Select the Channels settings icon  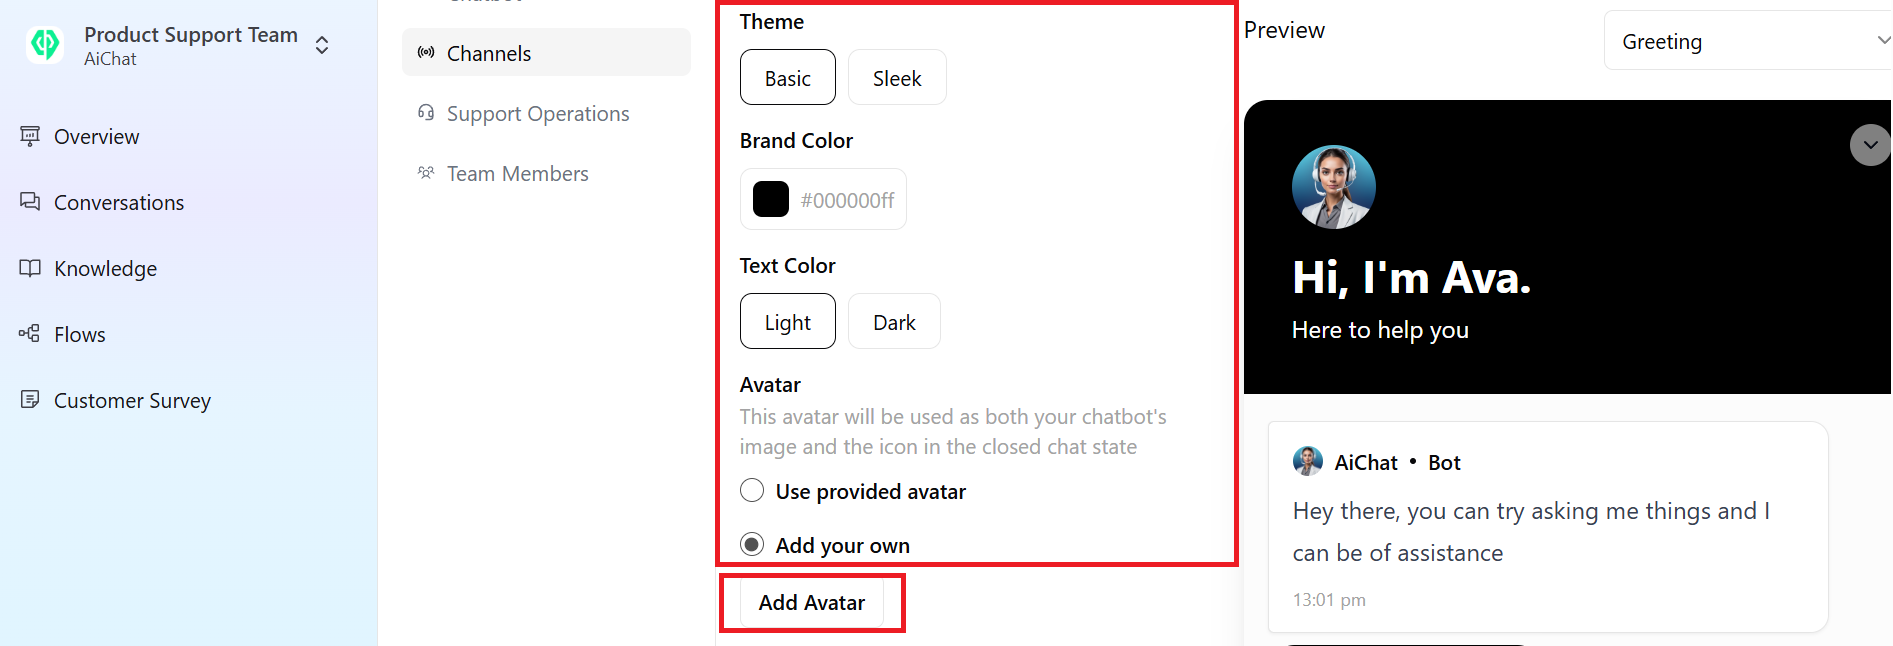pos(426,52)
